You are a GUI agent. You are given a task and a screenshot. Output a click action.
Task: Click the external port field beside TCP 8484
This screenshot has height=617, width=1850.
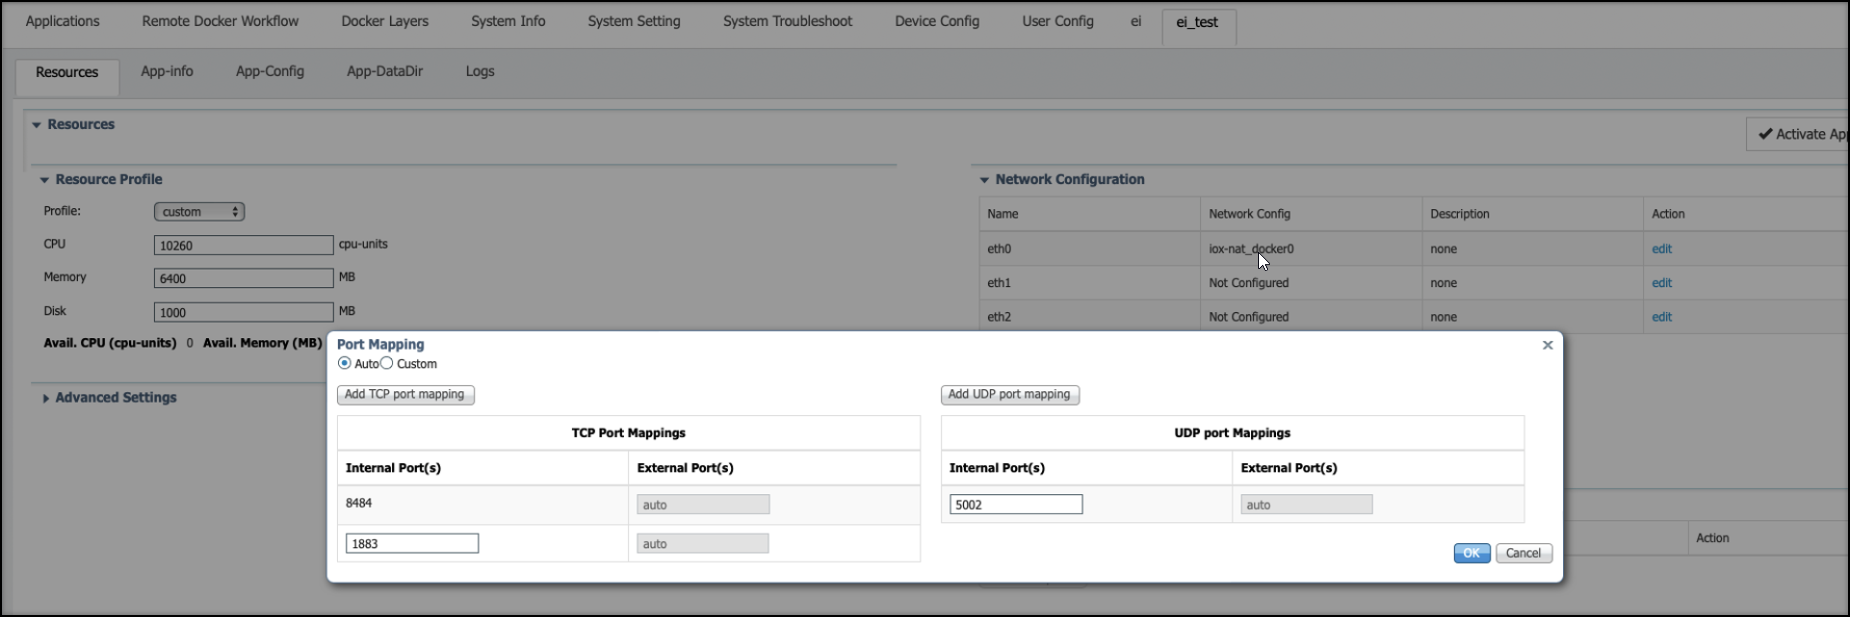click(703, 504)
